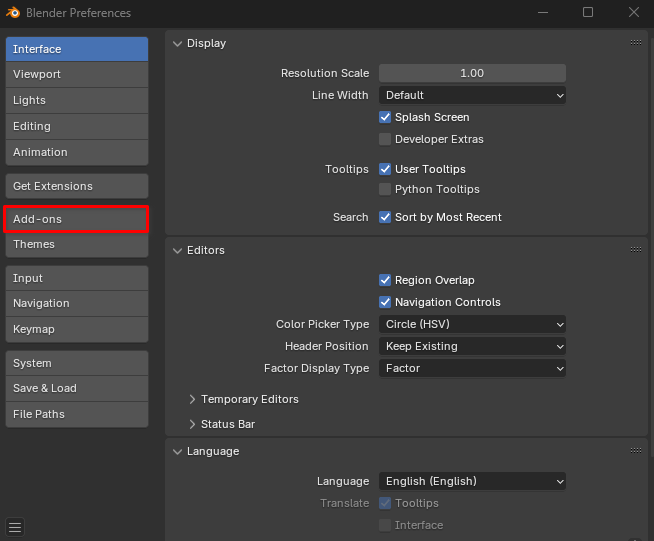Open the Themes section
The height and width of the screenshot is (541, 654).
(x=77, y=244)
